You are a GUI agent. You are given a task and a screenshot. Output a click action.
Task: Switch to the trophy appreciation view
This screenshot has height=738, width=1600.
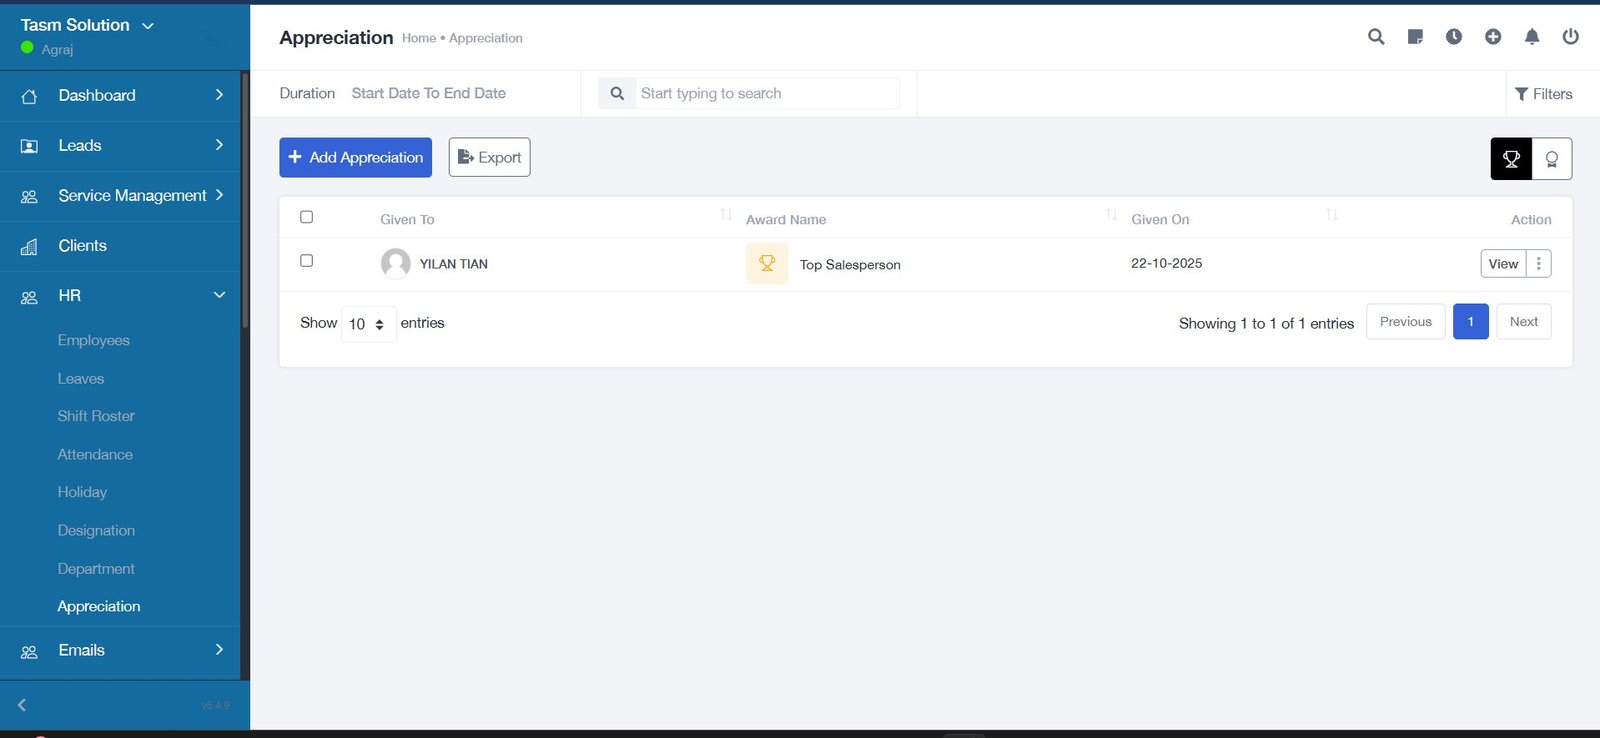pos(1511,159)
